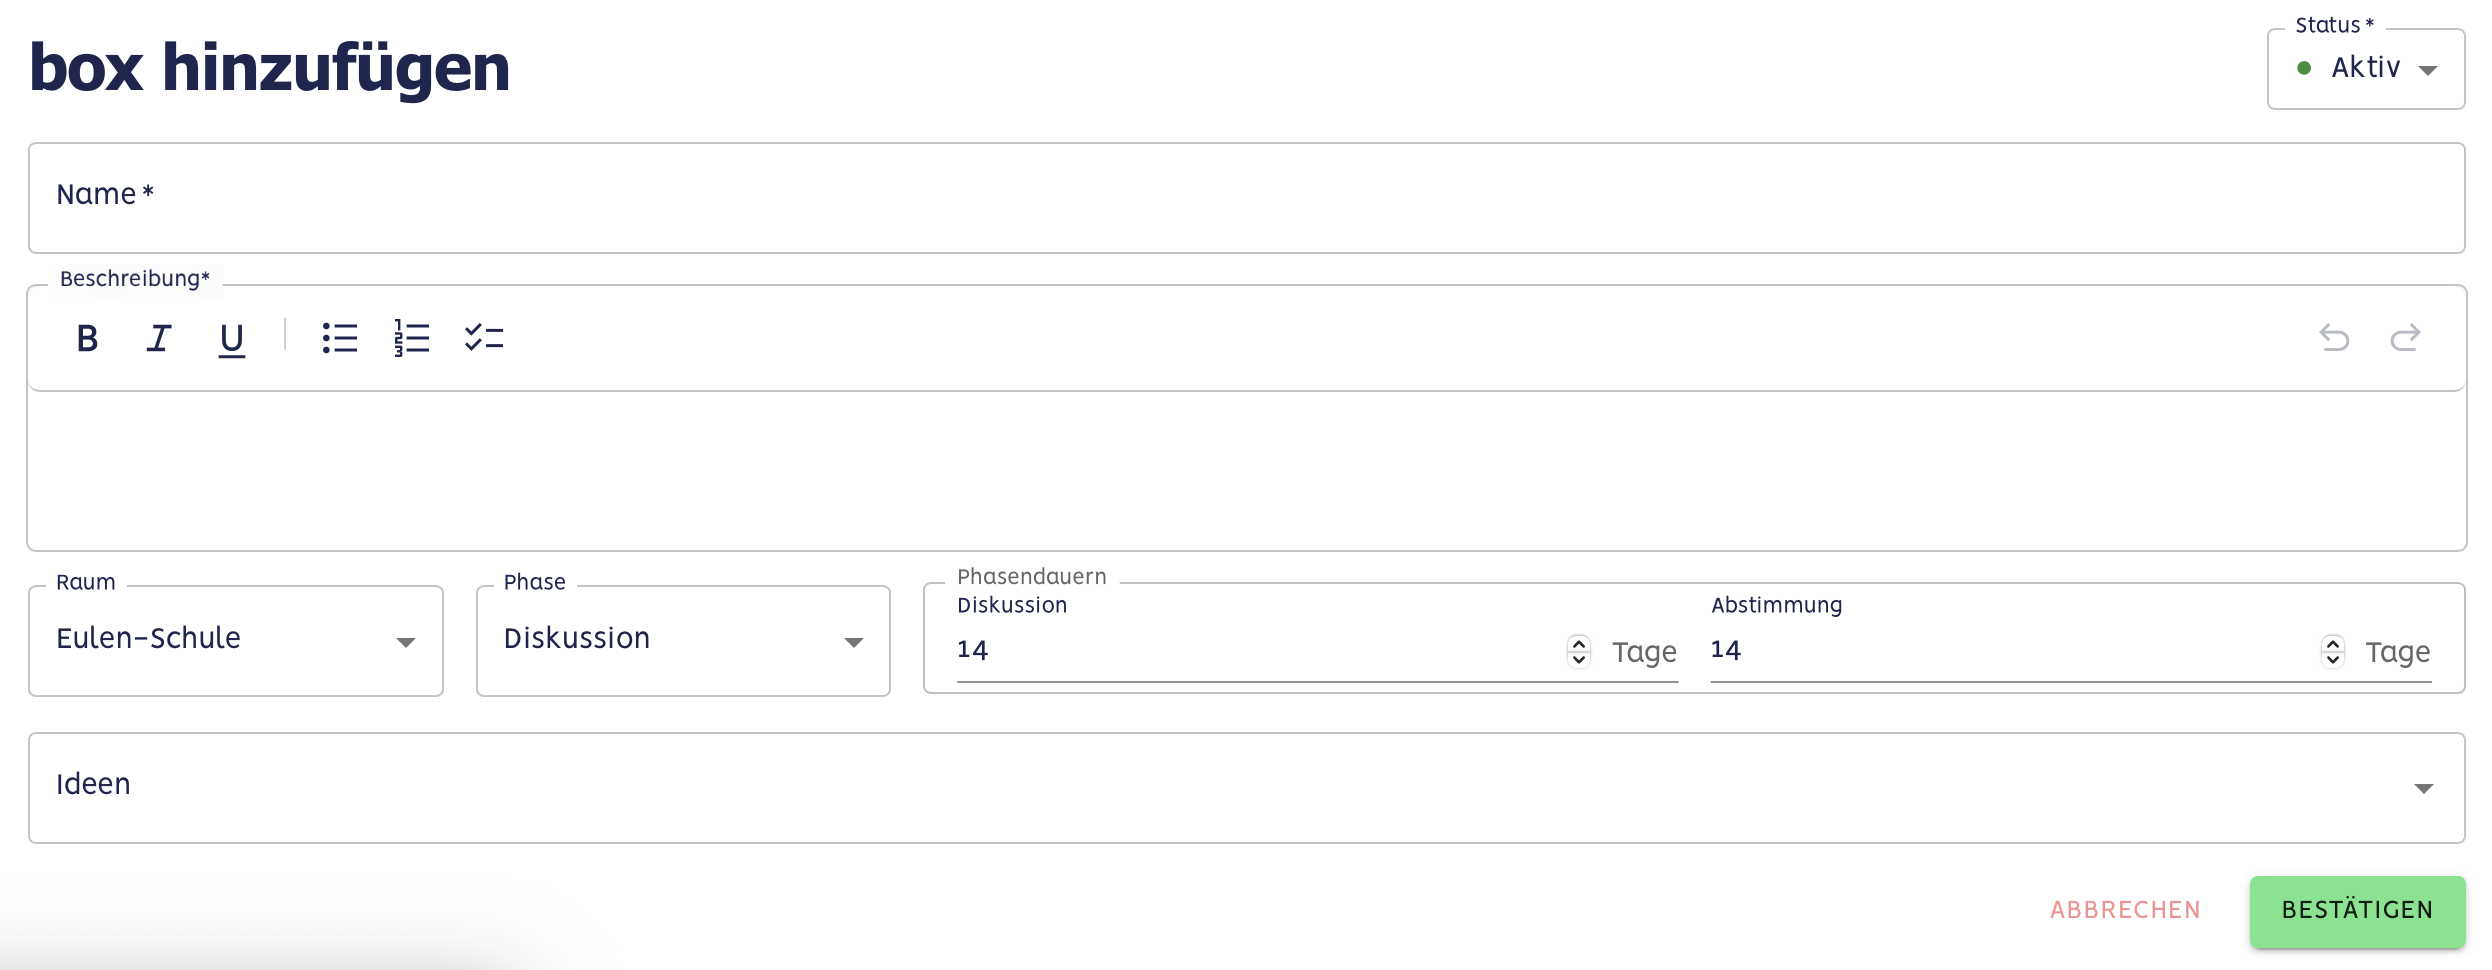2492x970 pixels.
Task: Insert a checklist in description
Action: tap(484, 339)
